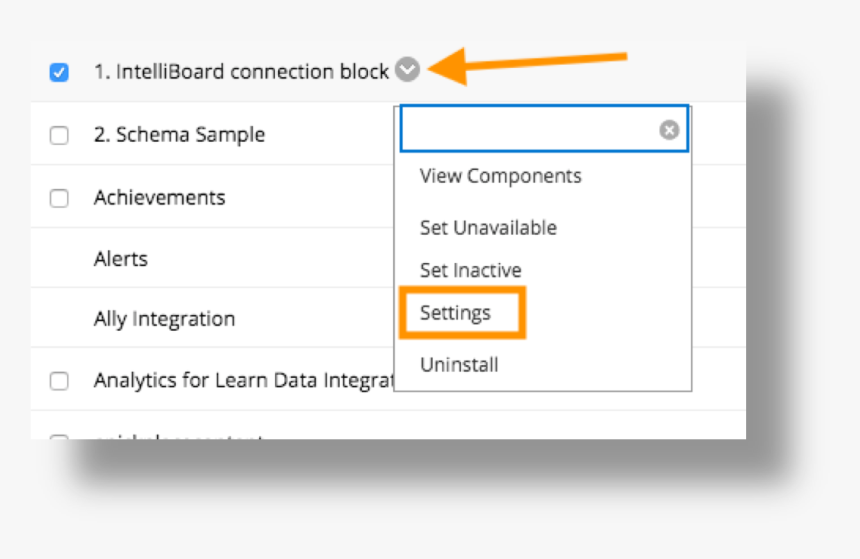
Task: Open the Ally Integration entry
Action: pyautogui.click(x=165, y=319)
